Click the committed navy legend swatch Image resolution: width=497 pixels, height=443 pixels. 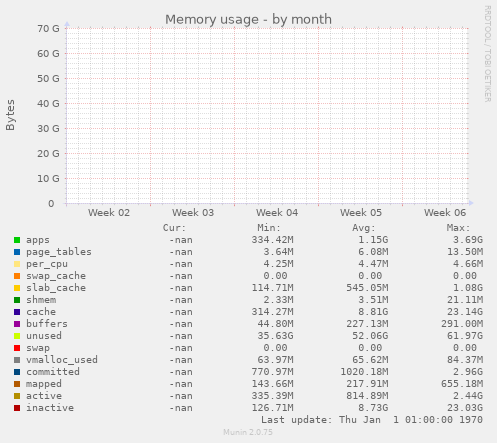pos(17,372)
